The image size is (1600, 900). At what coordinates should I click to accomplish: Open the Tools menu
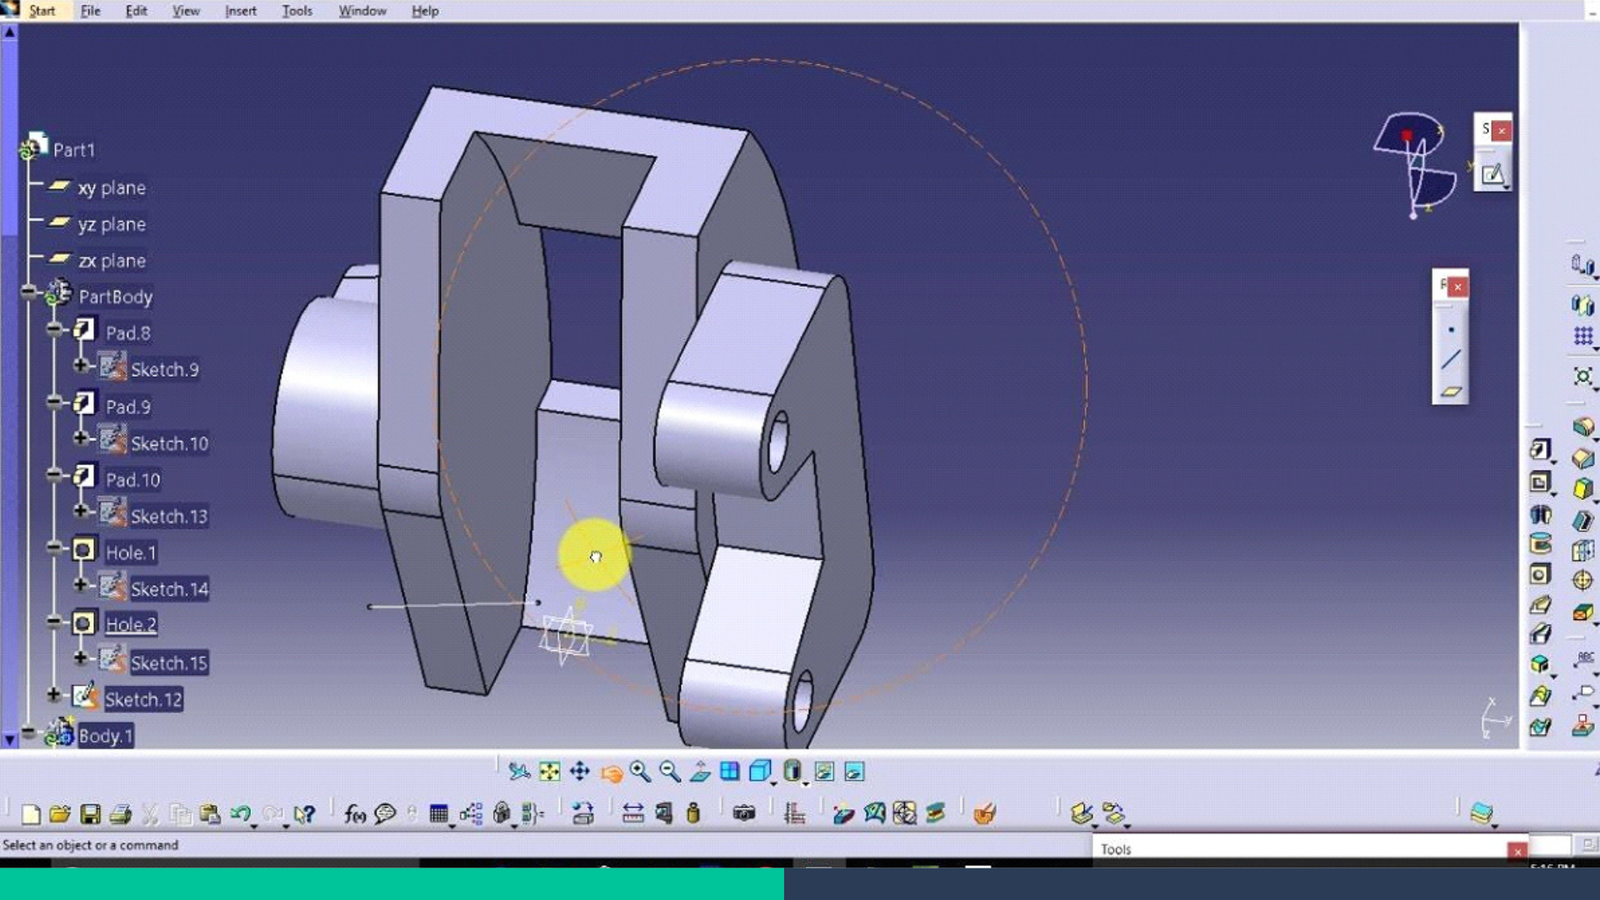point(297,11)
